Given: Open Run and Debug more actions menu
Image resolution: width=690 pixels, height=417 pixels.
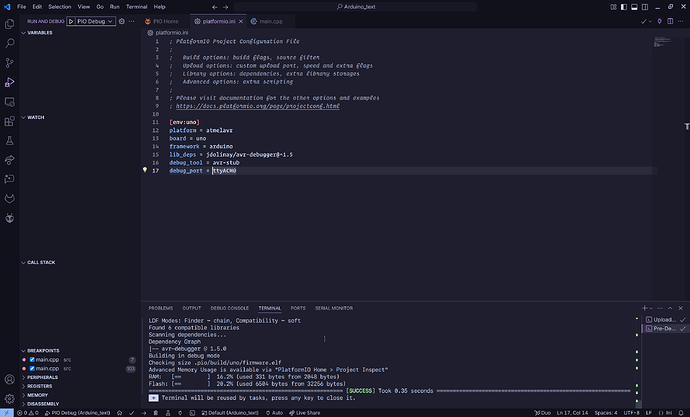Looking at the screenshot, I should point(132,21).
